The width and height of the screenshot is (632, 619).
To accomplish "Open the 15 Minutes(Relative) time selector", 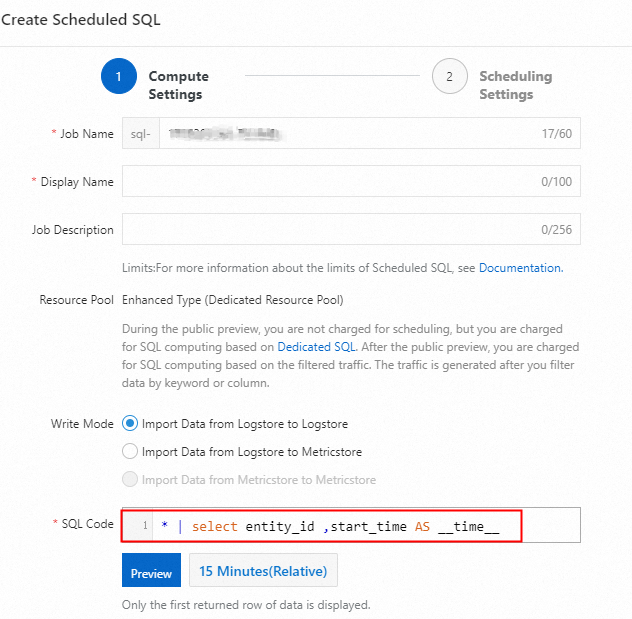I will click(x=263, y=570).
